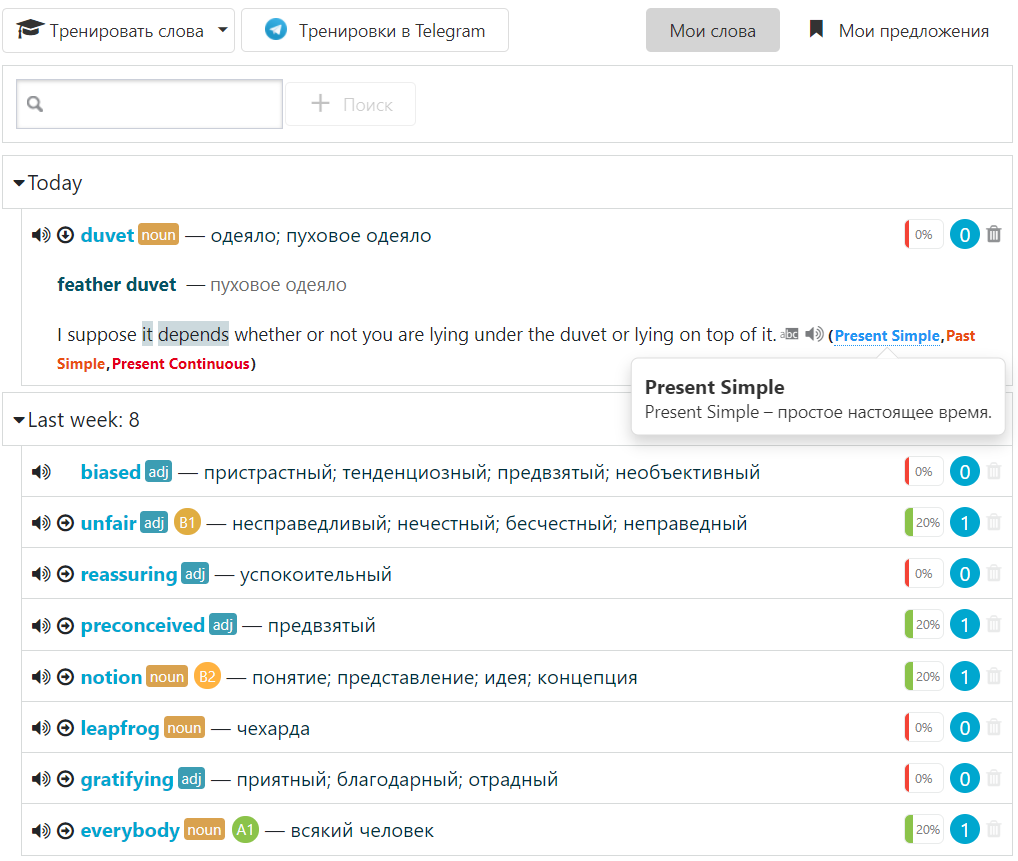Open the word leapfrog
Screen dimensions: 1018x861
(119, 728)
